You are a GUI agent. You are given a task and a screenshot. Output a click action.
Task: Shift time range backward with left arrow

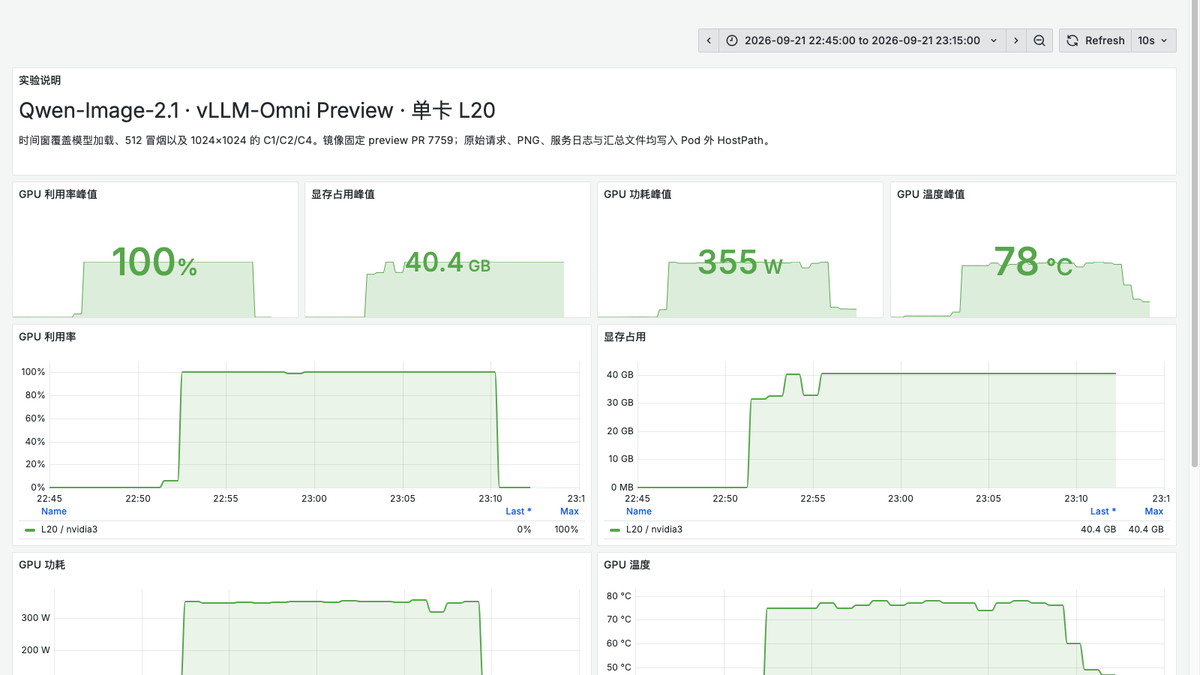click(x=709, y=41)
